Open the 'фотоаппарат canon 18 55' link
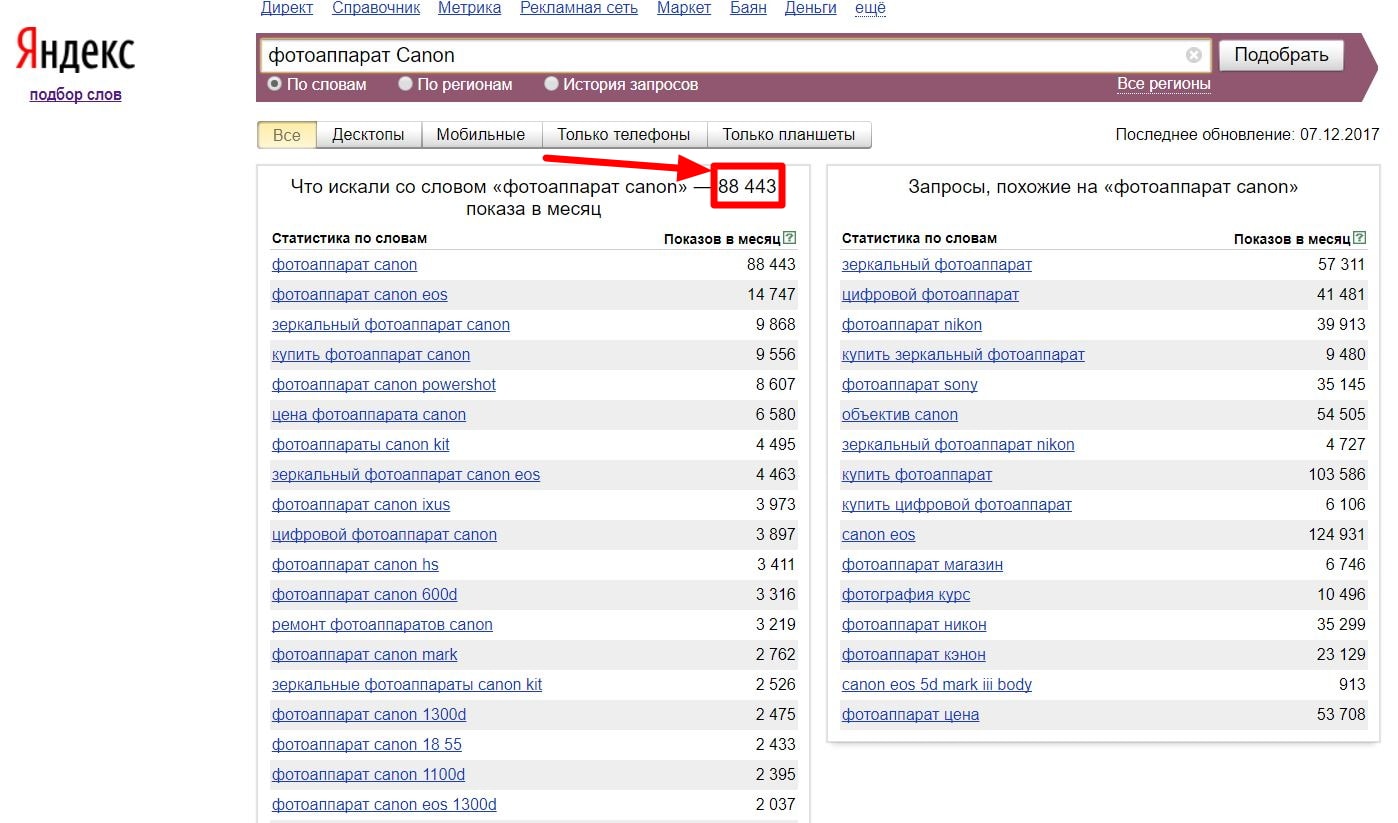Viewport: 1398px width, 823px height. (367, 745)
